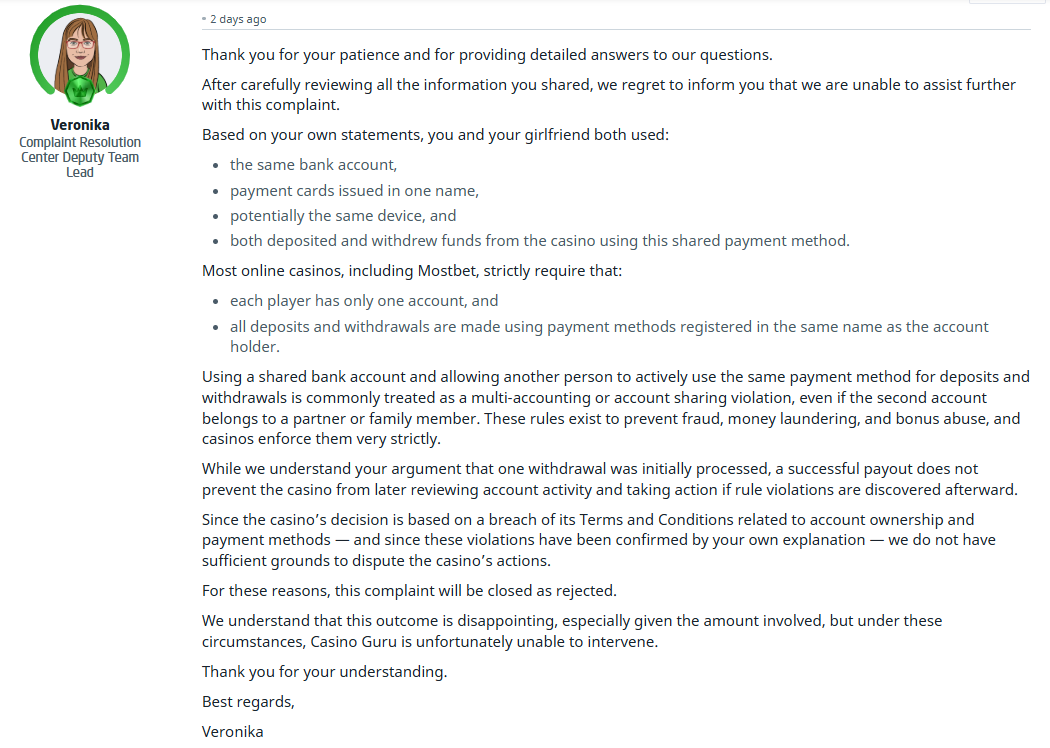1050x748 pixels.
Task: Click the Complaint Resolution Center Deputy Team Lead title
Action: pos(80,157)
